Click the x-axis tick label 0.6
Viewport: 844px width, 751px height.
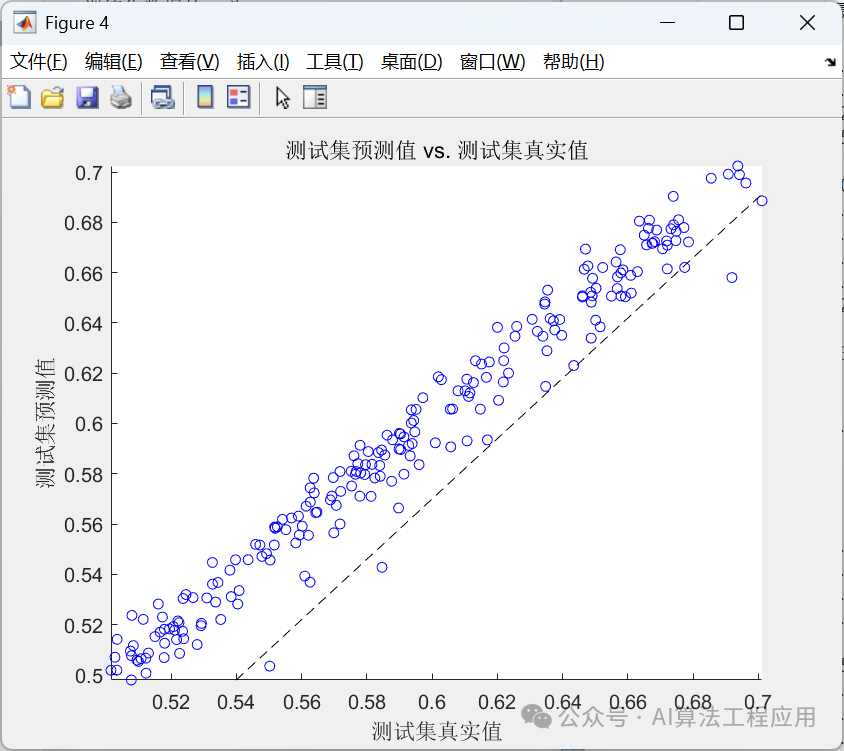(432, 702)
